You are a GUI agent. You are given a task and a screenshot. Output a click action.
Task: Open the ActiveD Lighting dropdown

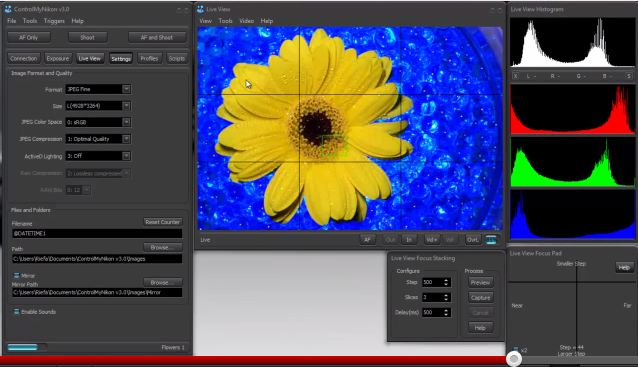coord(127,156)
